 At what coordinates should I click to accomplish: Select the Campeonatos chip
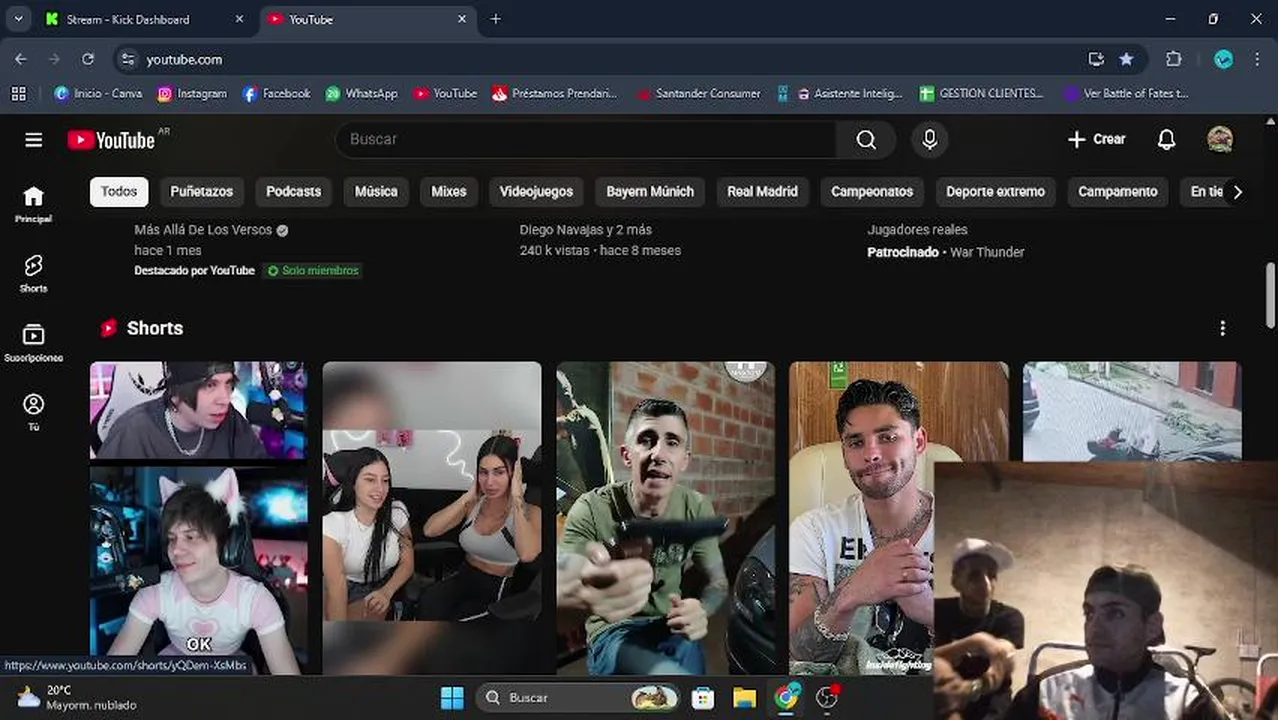tap(872, 192)
